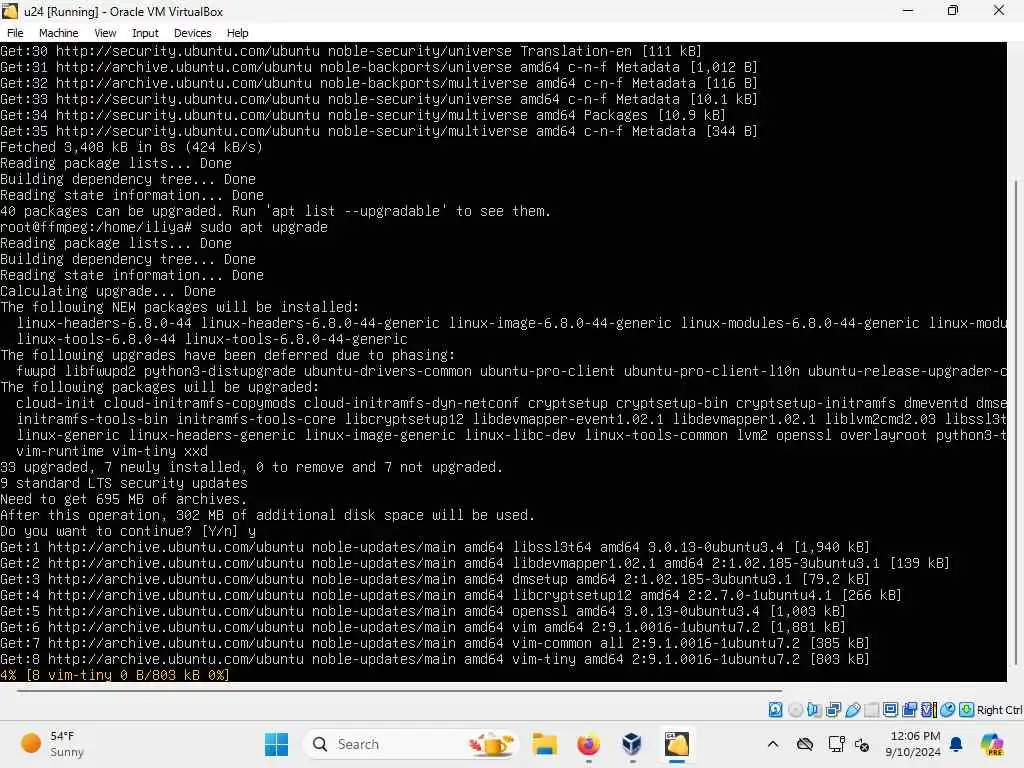Open the File menu
The height and width of the screenshot is (768, 1024).
15,33
